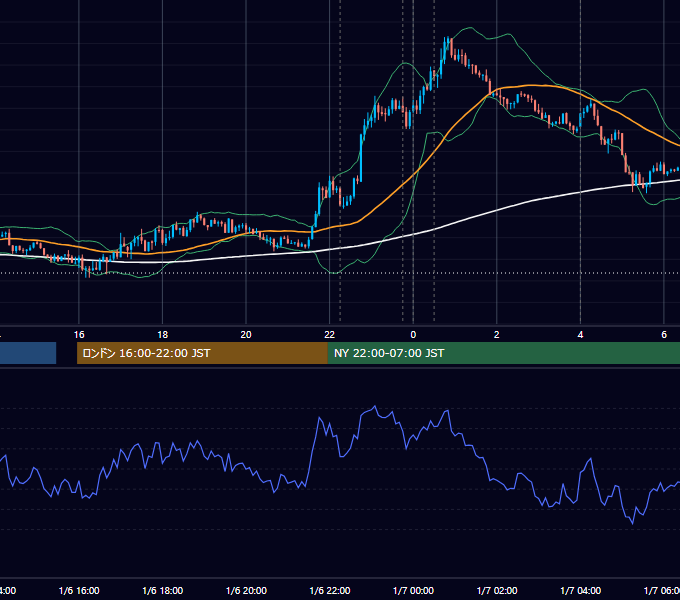Click the '2' hour label on chart axis
The image size is (680, 600).
tap(497, 335)
